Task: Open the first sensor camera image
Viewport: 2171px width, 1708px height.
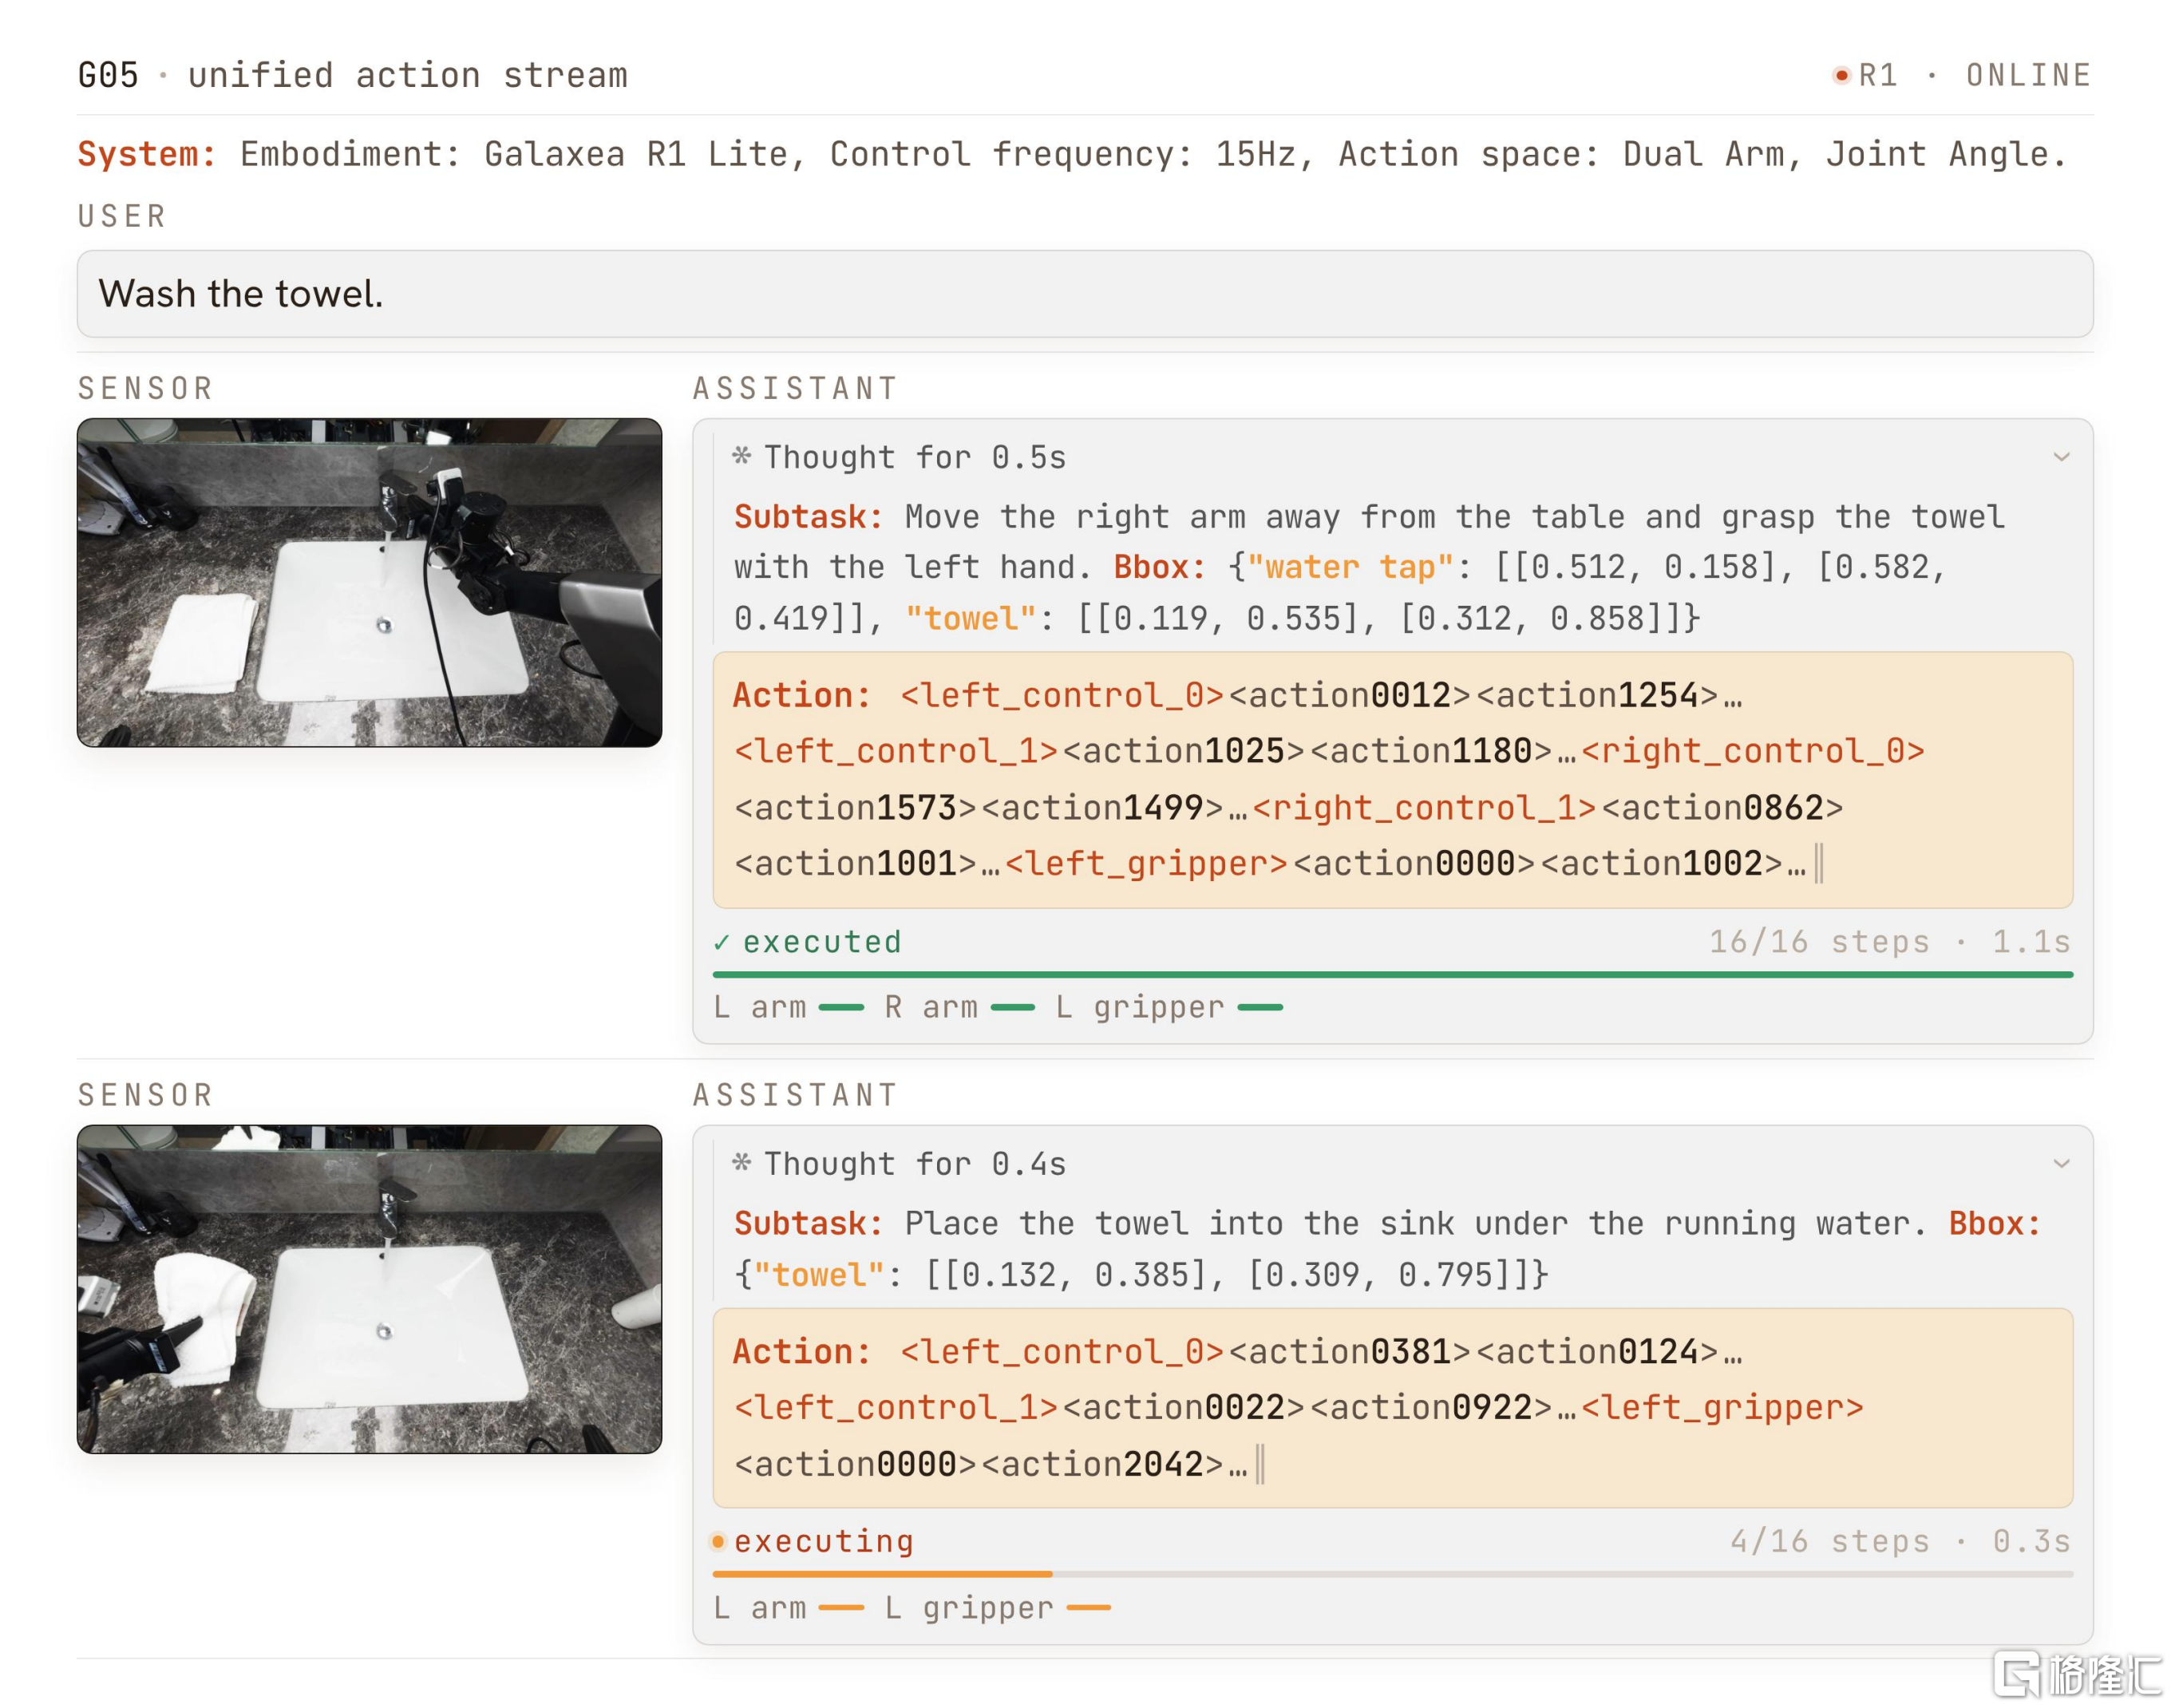Action: coord(369,582)
